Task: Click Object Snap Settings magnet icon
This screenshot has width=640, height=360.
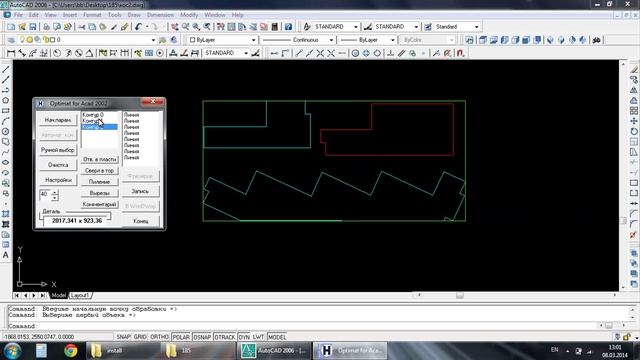Action: coord(460,53)
